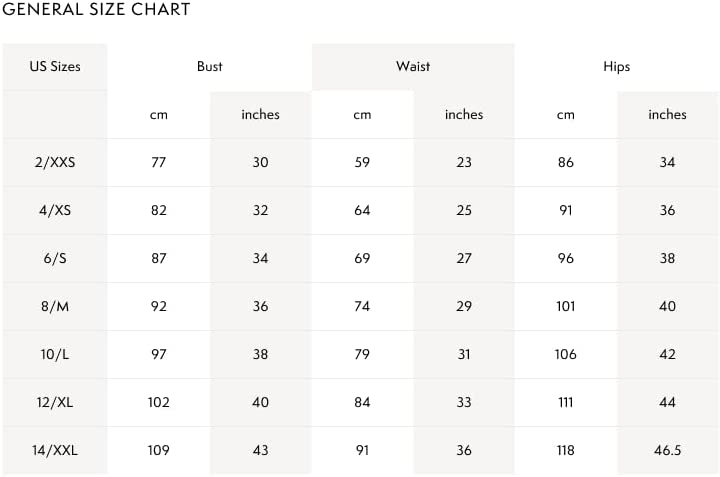
Task: Click the Bust column header
Action: coord(210,67)
